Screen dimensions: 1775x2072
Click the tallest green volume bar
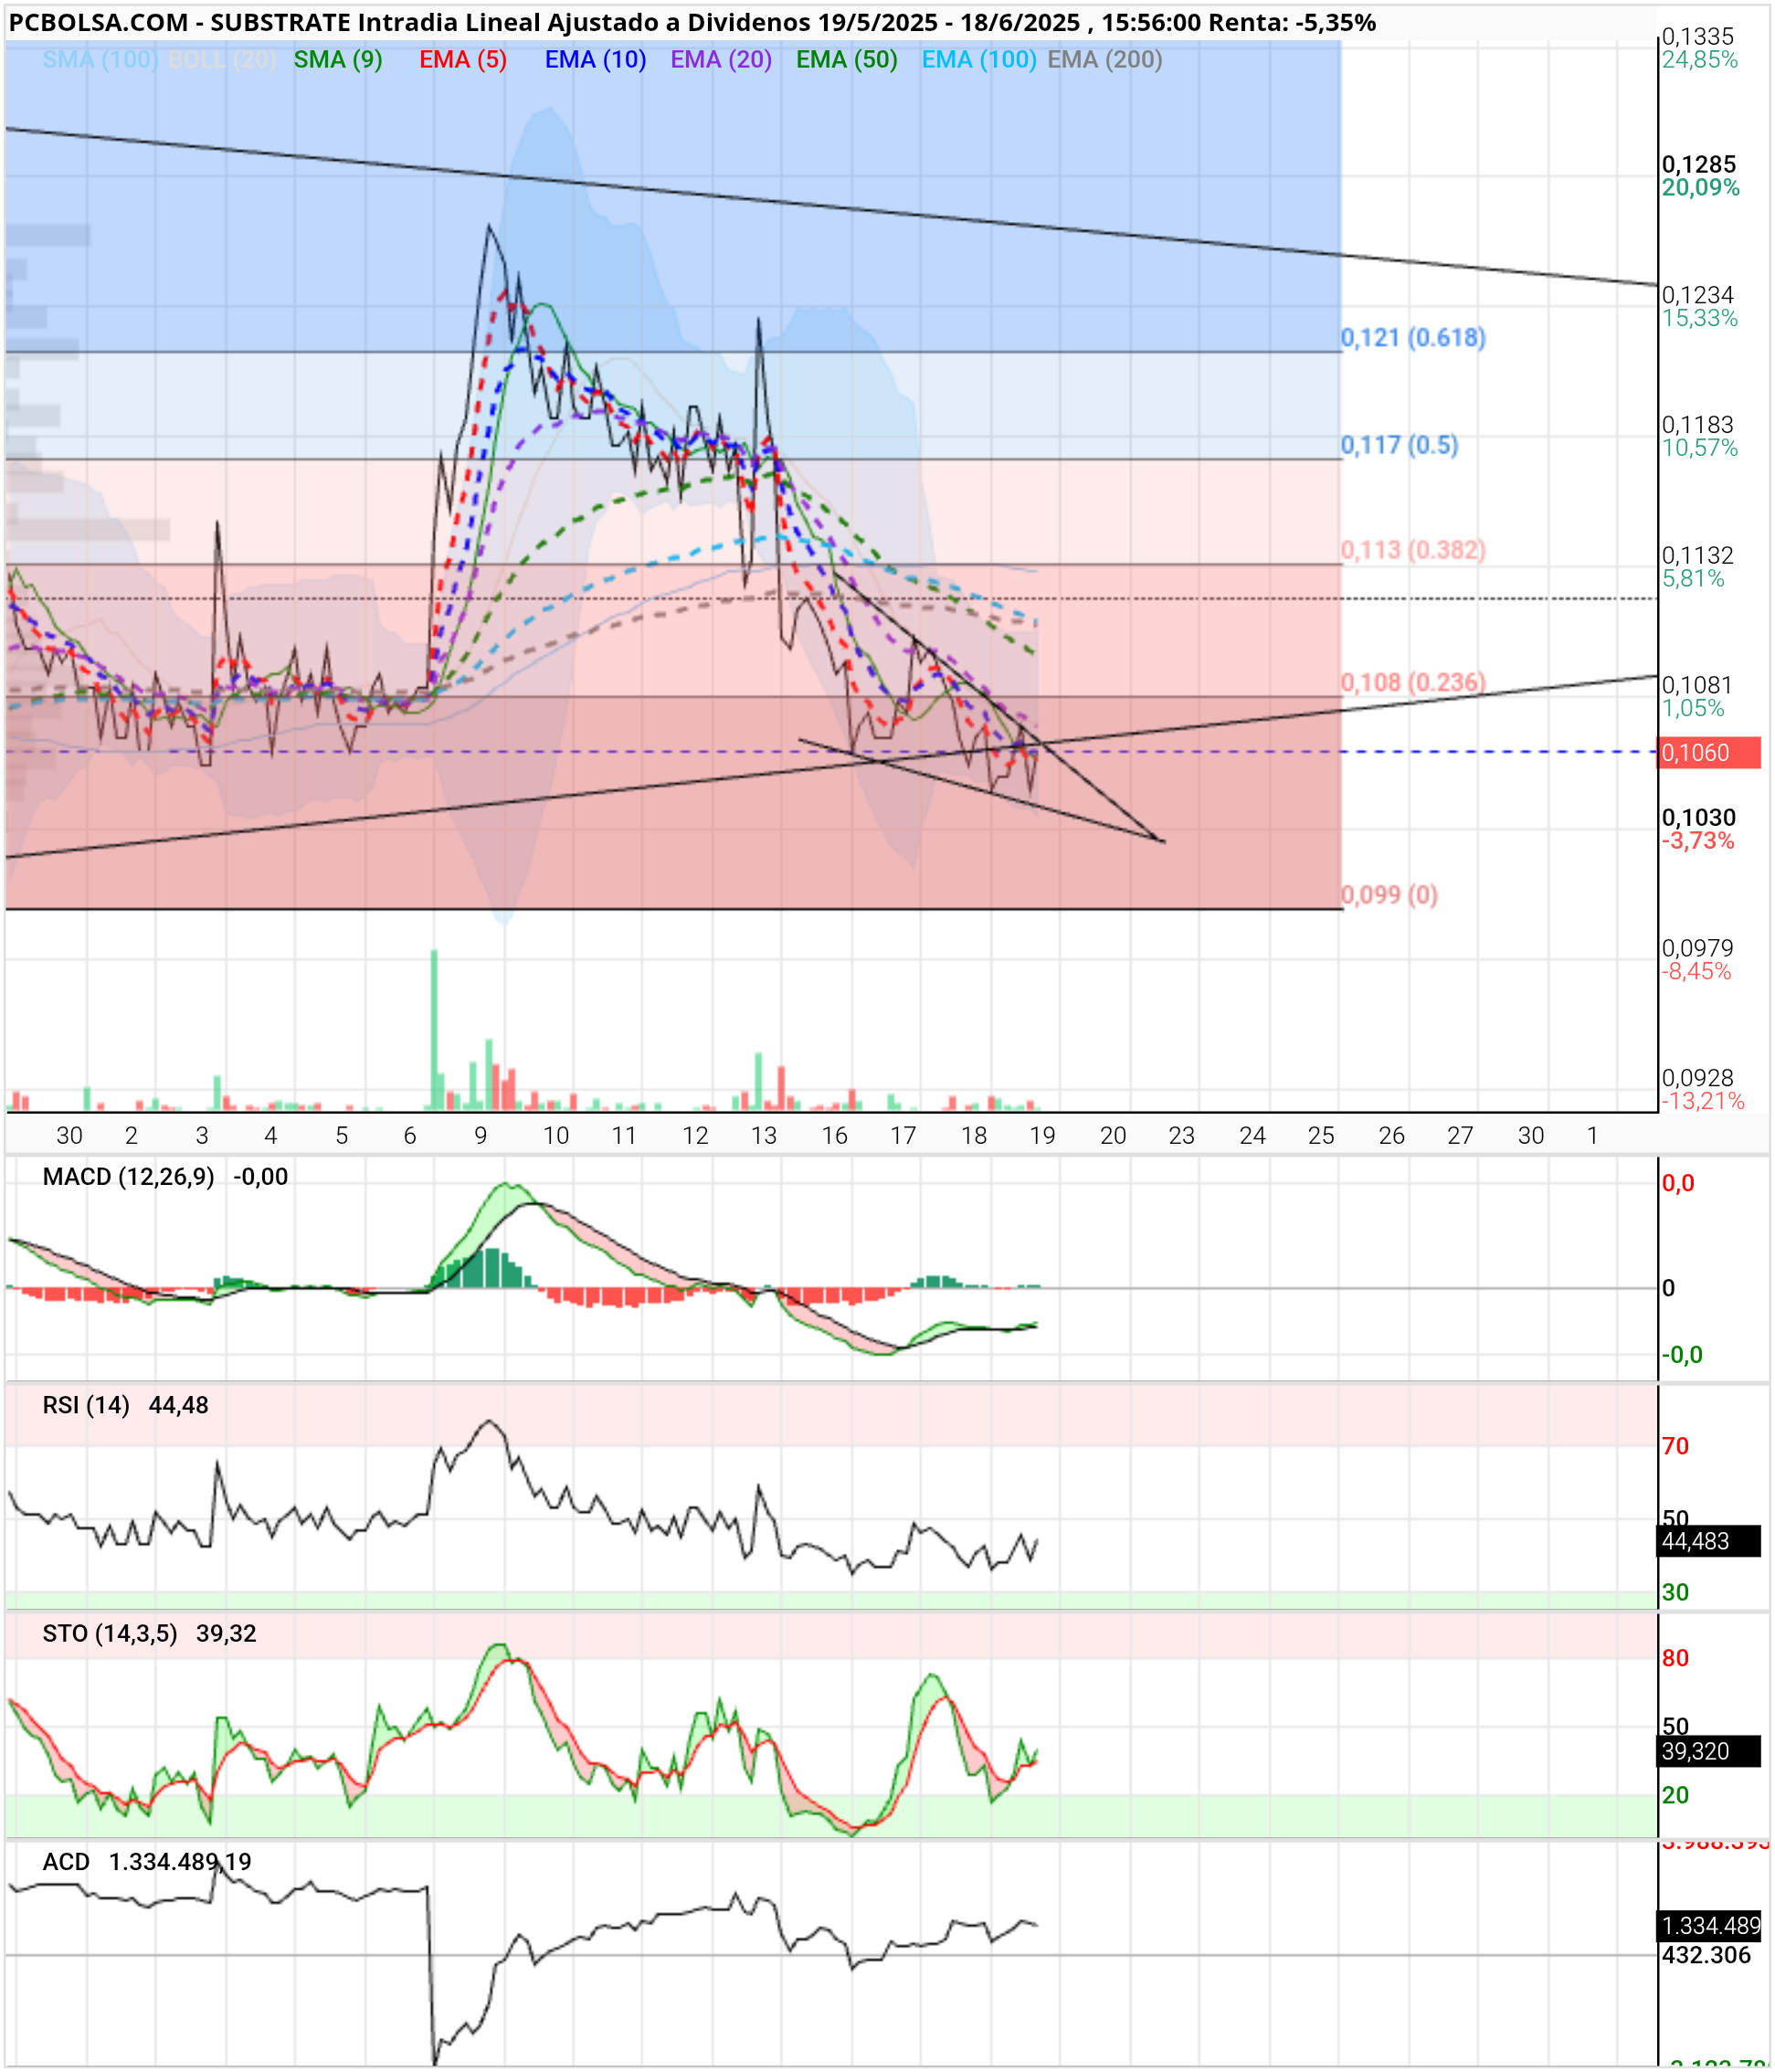coord(434,1030)
